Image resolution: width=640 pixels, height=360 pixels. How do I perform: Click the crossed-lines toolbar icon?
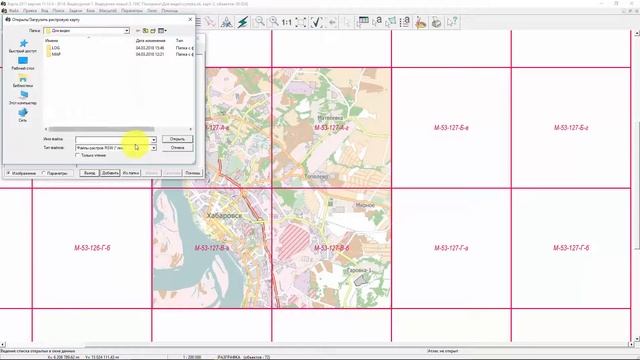210,22
